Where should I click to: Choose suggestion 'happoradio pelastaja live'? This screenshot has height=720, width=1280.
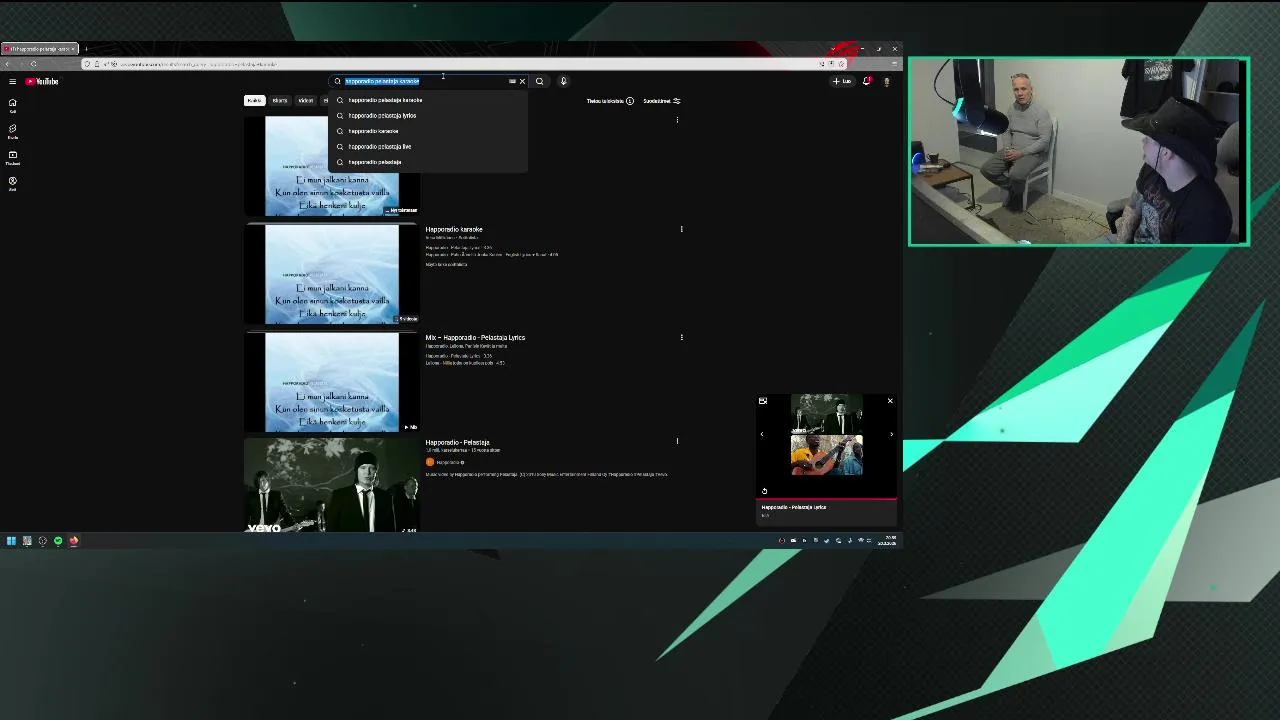[x=428, y=146]
